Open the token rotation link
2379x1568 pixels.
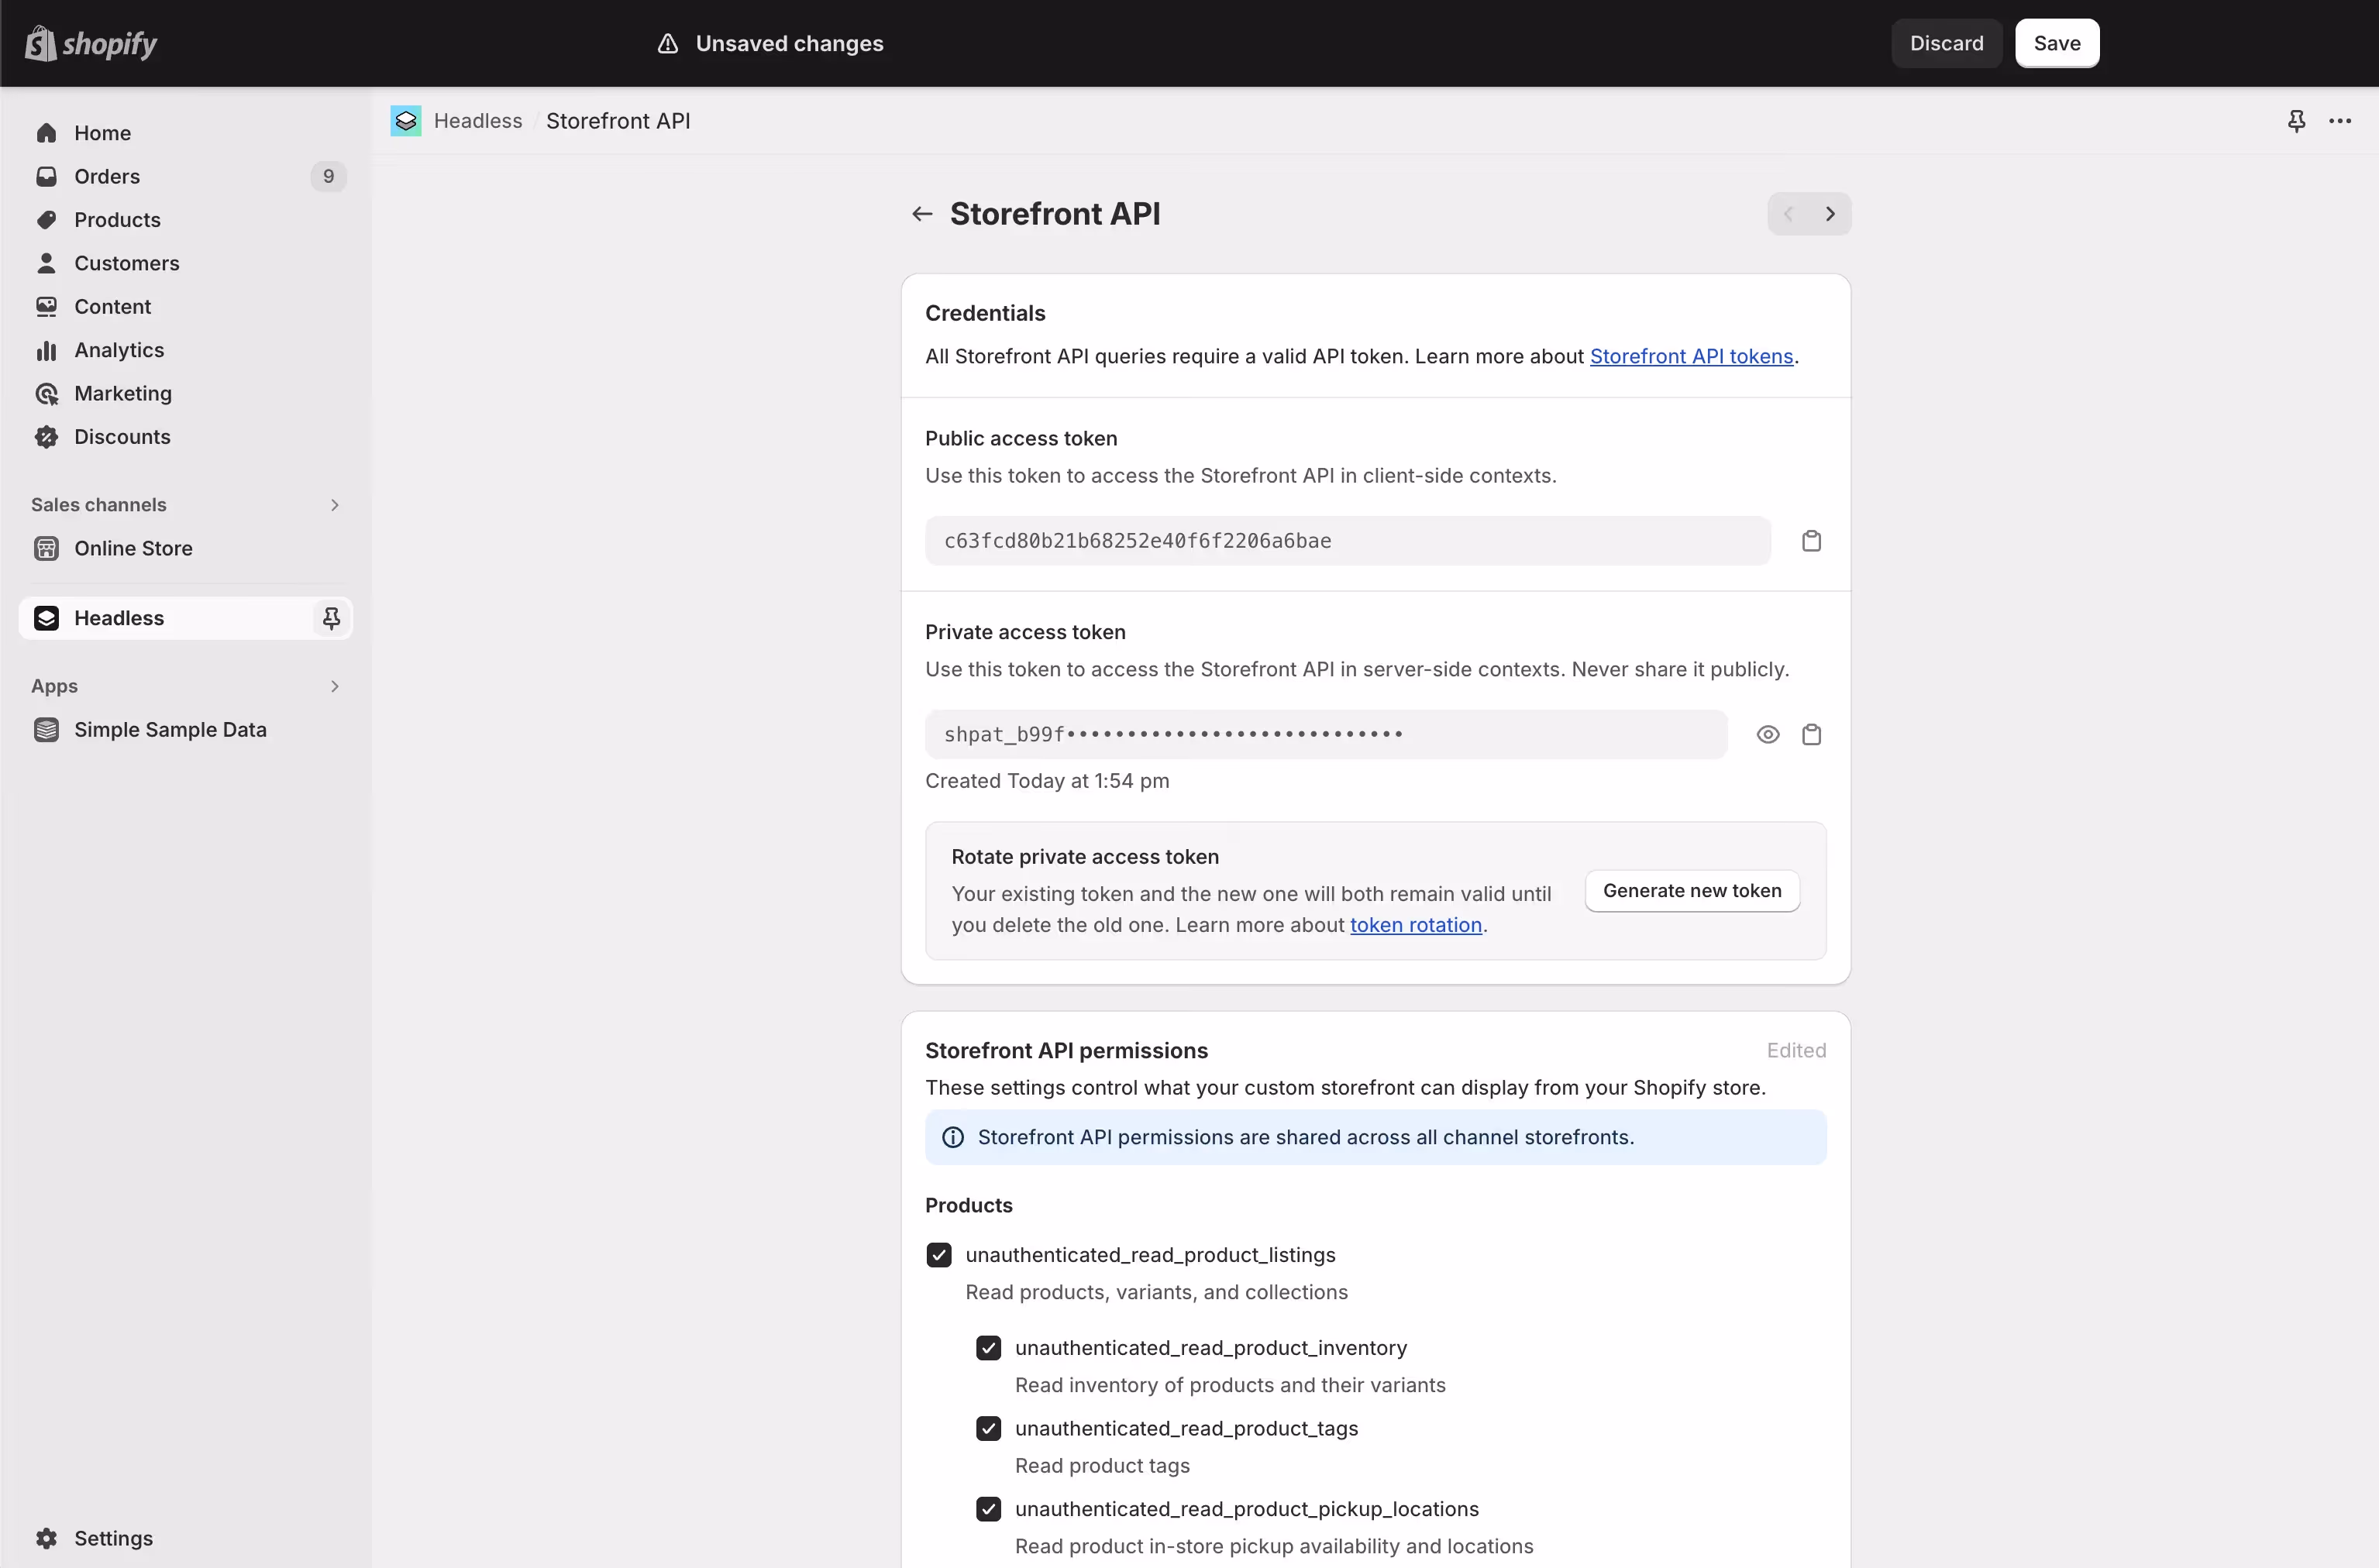1415,925
